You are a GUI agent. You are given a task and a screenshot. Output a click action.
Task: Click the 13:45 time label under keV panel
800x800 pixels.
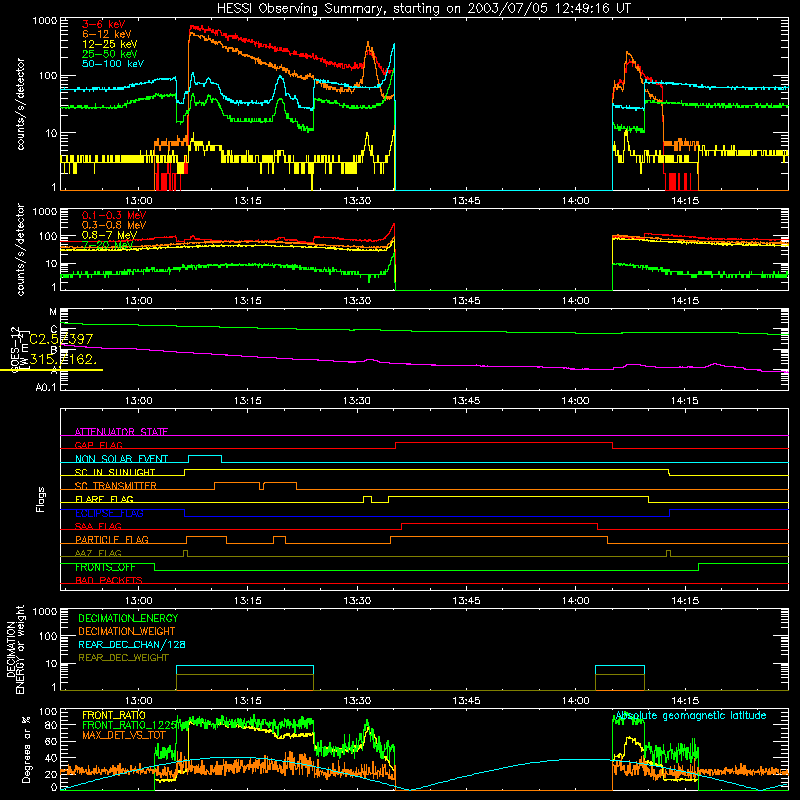(x=466, y=201)
